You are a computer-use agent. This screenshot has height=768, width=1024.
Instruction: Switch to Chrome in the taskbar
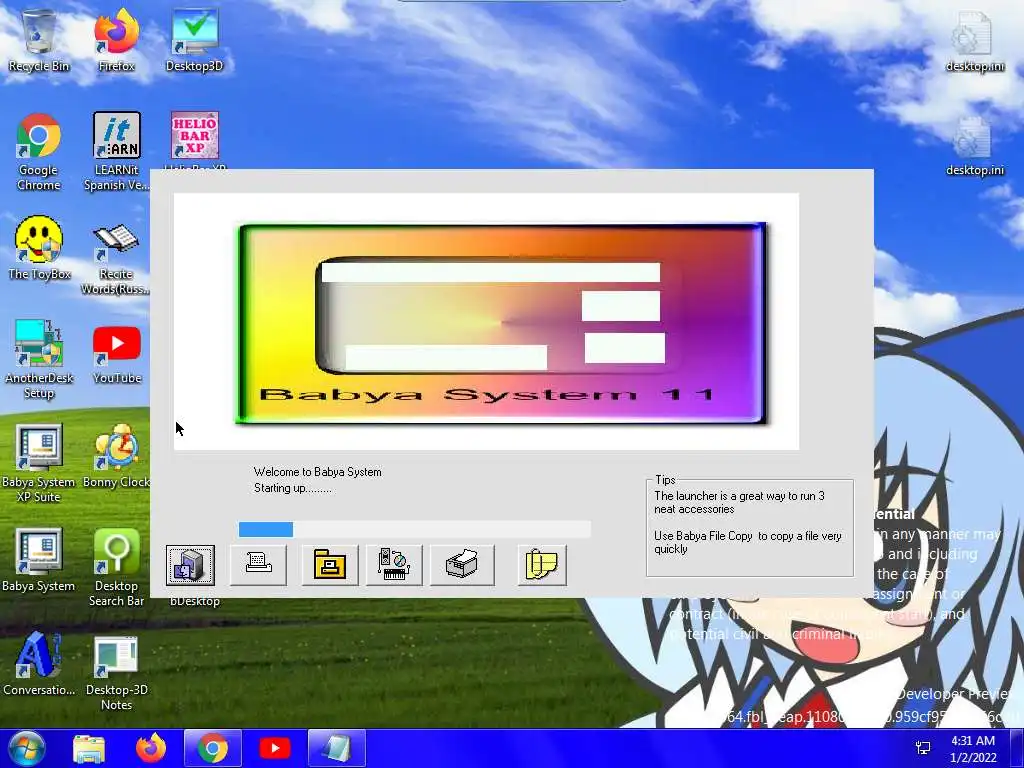coord(213,748)
